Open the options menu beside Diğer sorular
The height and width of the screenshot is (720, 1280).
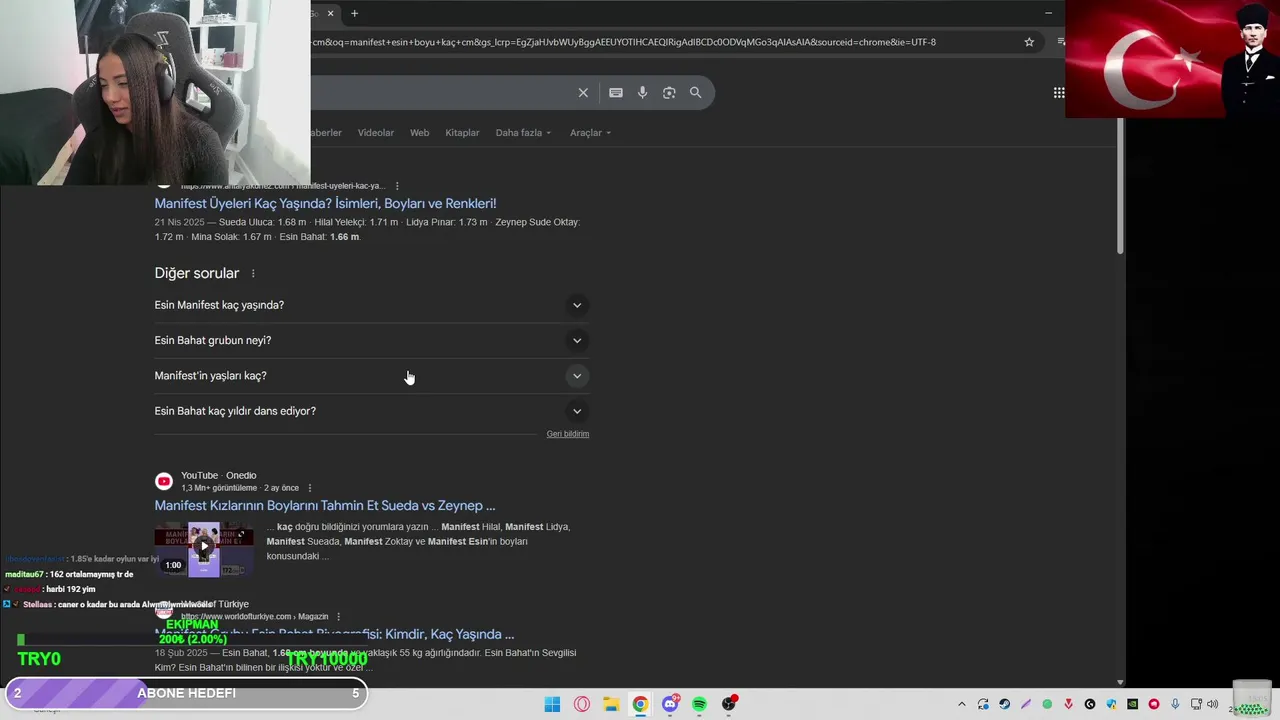click(x=253, y=274)
